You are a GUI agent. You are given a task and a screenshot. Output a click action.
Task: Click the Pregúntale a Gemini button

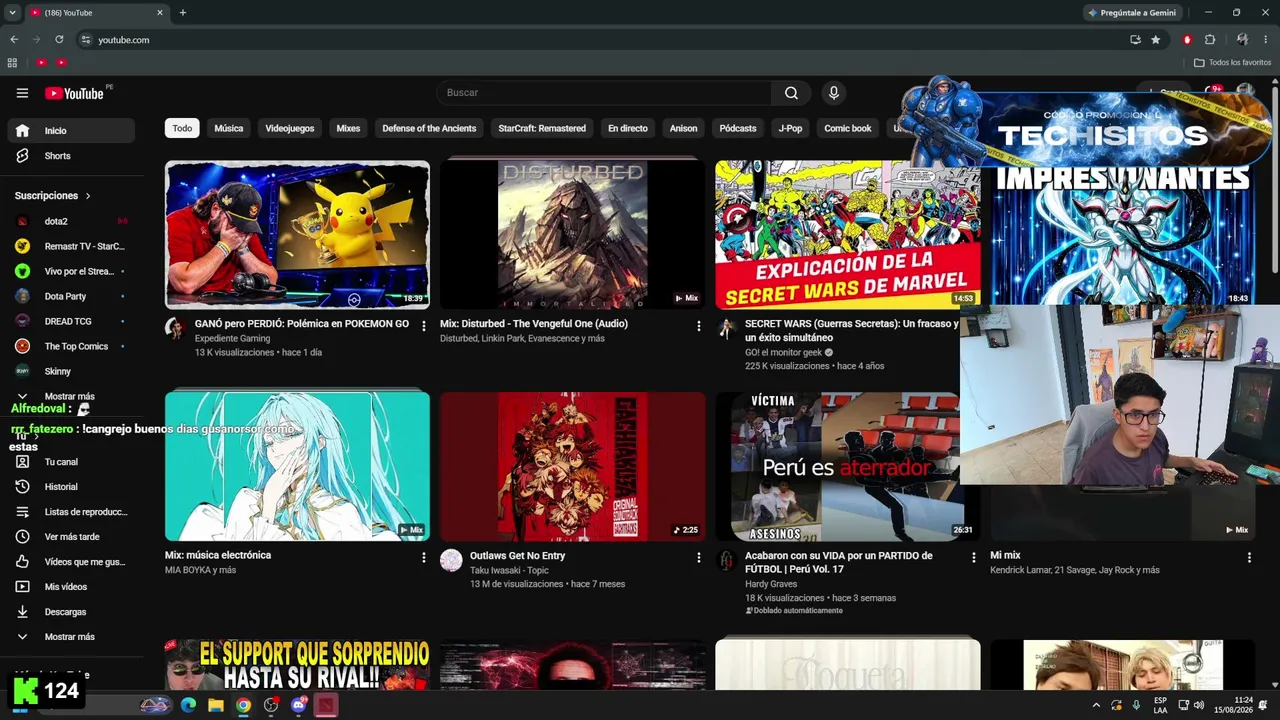[x=1132, y=13]
